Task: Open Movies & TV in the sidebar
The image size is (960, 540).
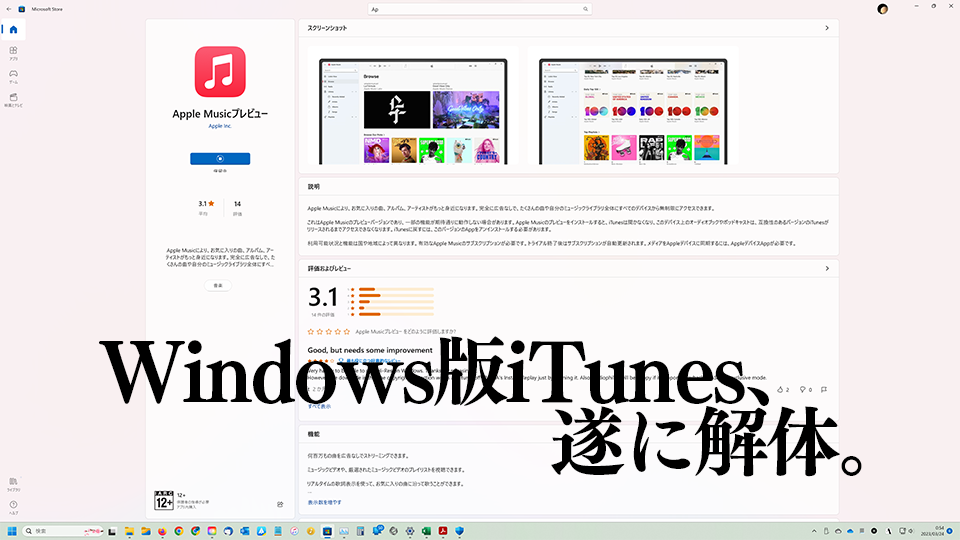Action: [13, 100]
